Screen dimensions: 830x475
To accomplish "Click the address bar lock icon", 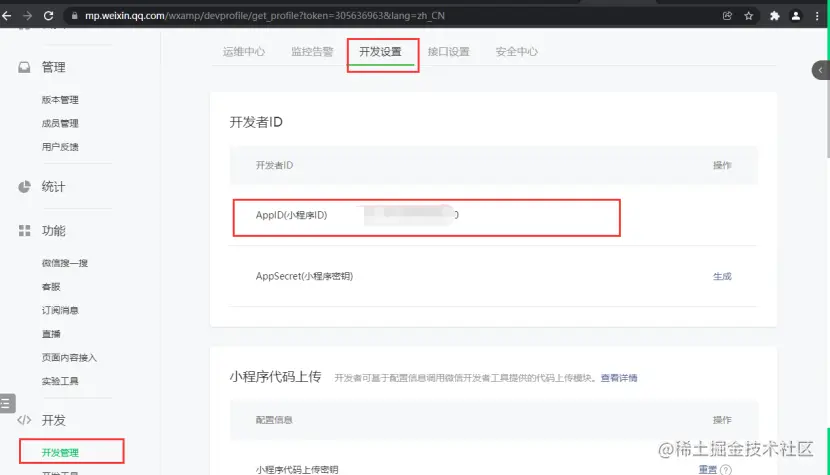I will [74, 16].
